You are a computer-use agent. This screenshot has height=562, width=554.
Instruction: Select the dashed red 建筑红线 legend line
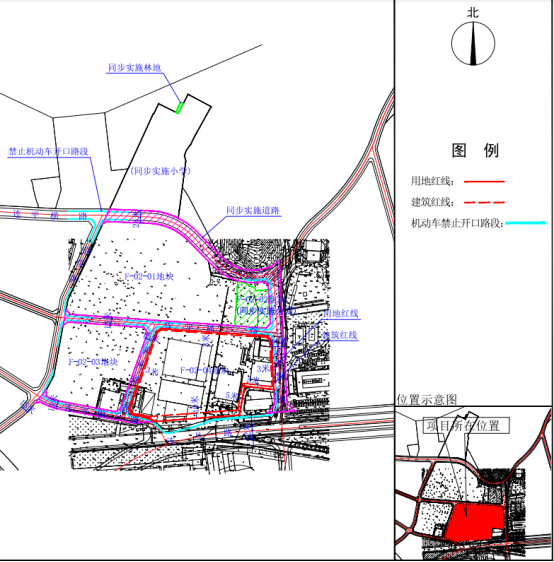tap(484, 203)
